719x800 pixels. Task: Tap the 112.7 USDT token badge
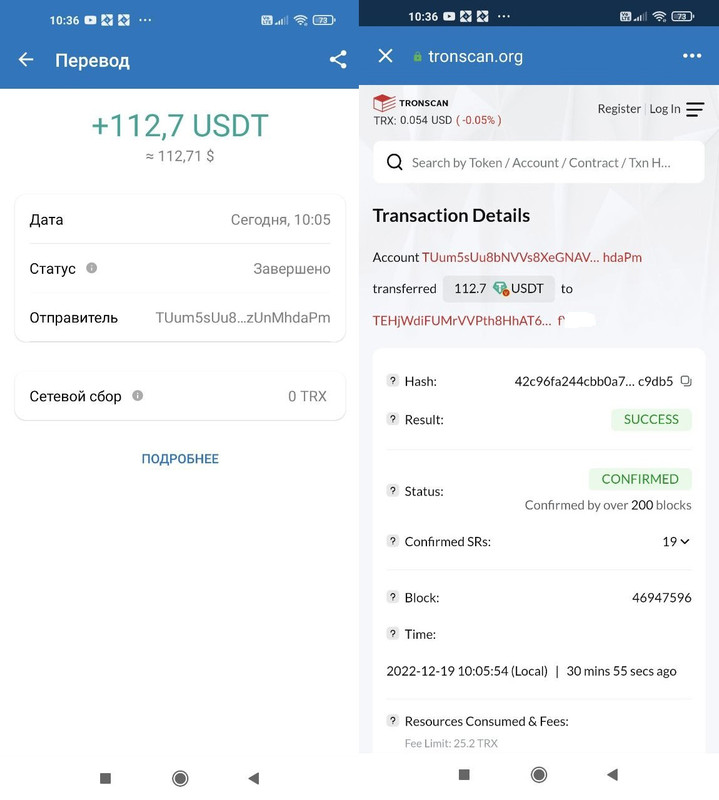tap(499, 289)
